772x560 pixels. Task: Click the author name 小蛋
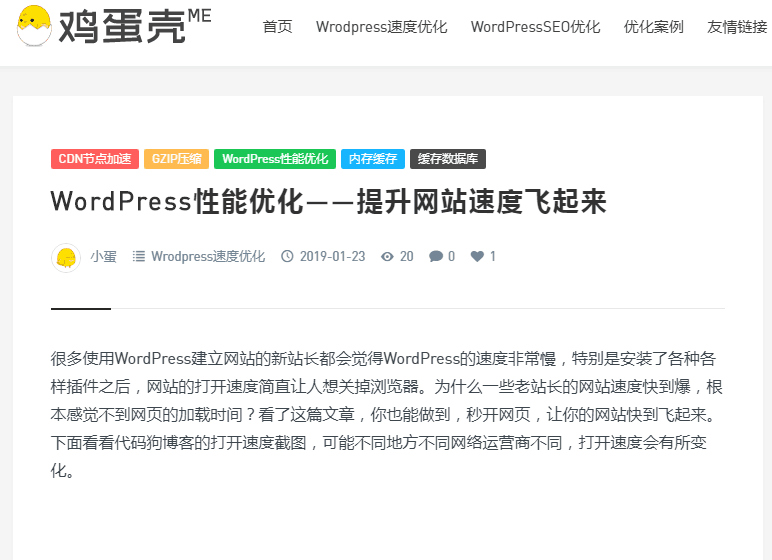click(x=103, y=256)
